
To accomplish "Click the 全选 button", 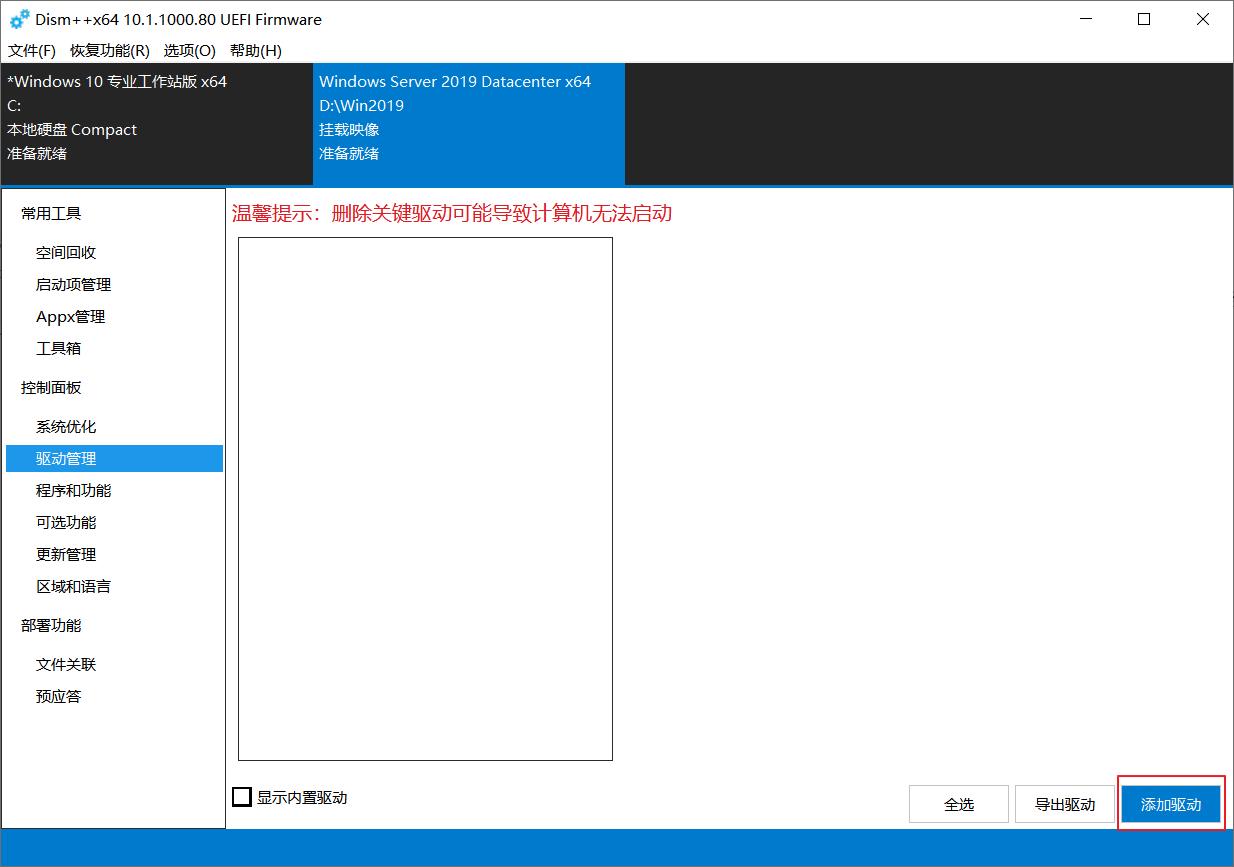I will 958,803.
